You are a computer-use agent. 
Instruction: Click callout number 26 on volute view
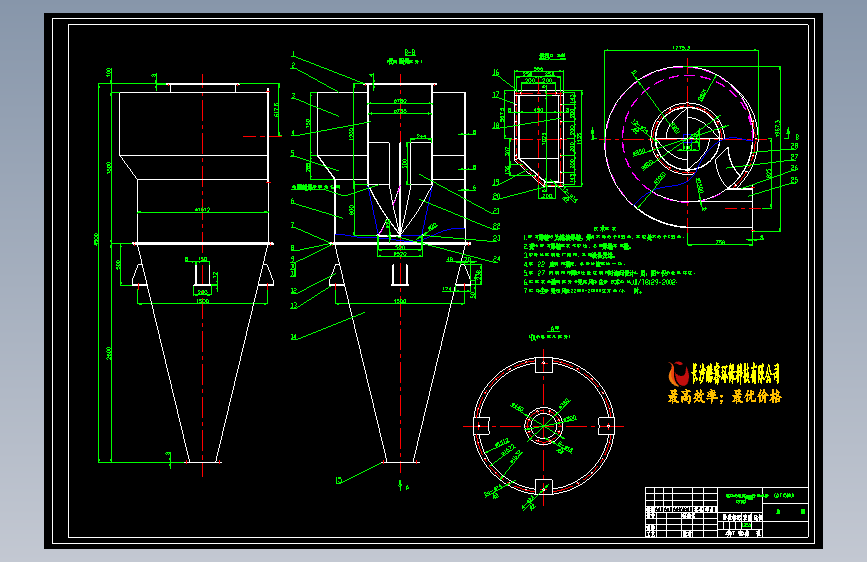pyautogui.click(x=795, y=168)
